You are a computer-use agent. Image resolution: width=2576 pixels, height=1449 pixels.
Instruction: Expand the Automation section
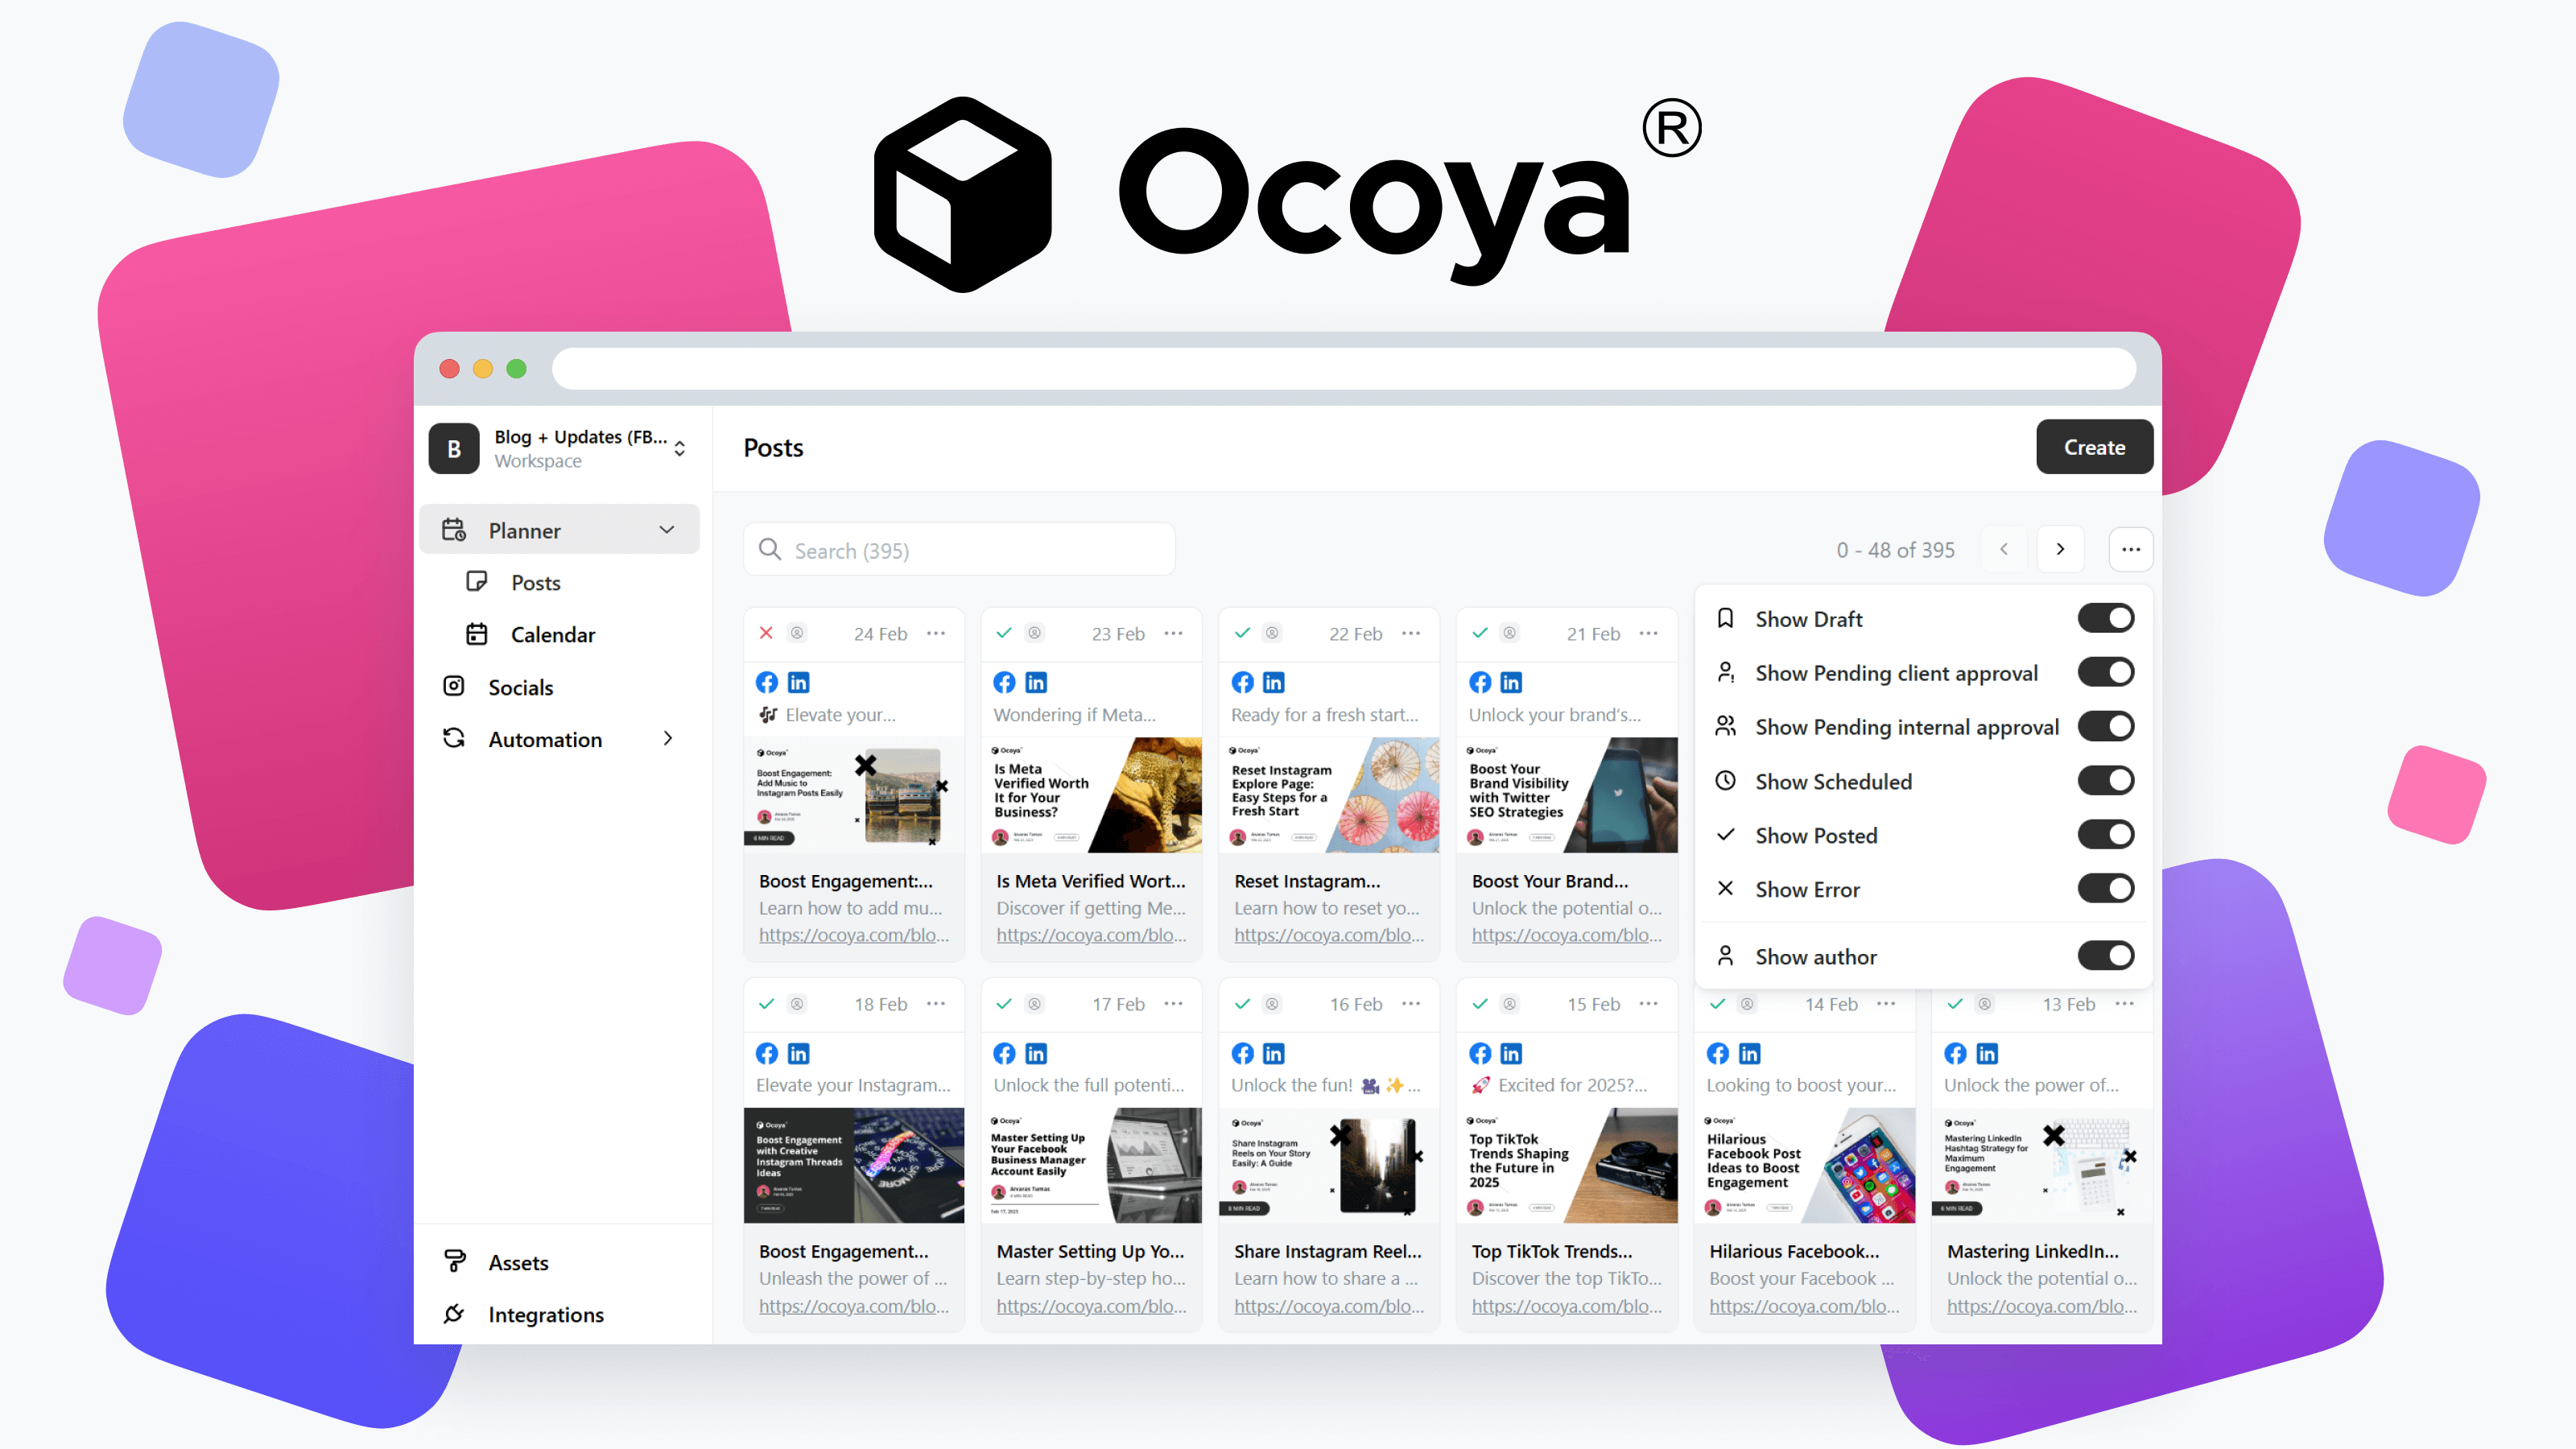pos(668,739)
